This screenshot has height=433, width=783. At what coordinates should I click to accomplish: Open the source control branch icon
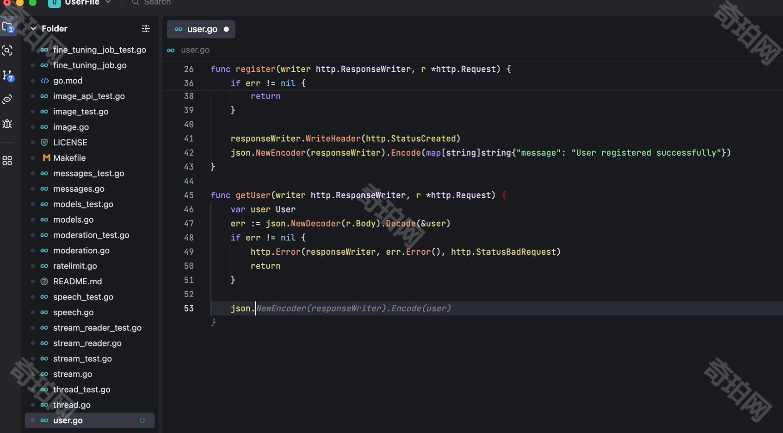8,75
